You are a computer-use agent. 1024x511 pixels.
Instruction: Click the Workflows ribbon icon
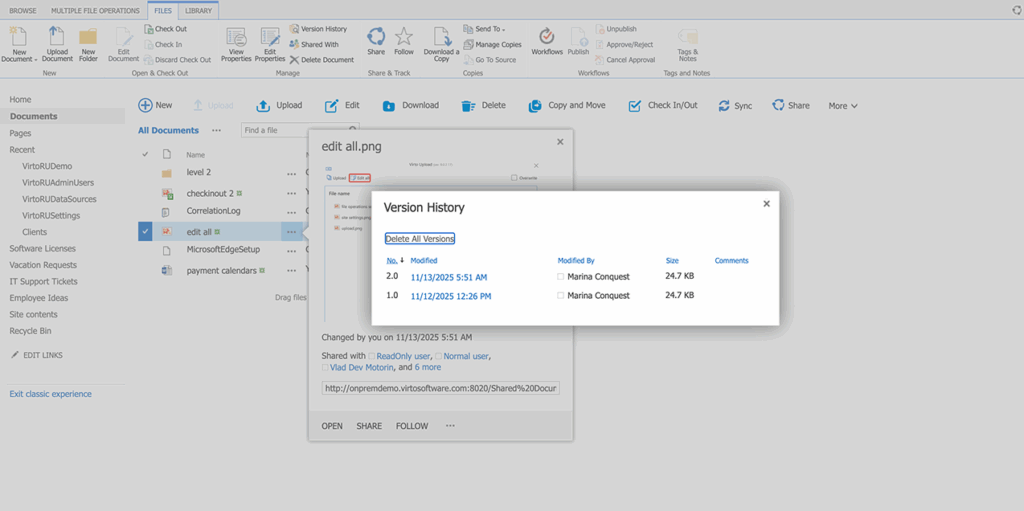[x=546, y=38]
